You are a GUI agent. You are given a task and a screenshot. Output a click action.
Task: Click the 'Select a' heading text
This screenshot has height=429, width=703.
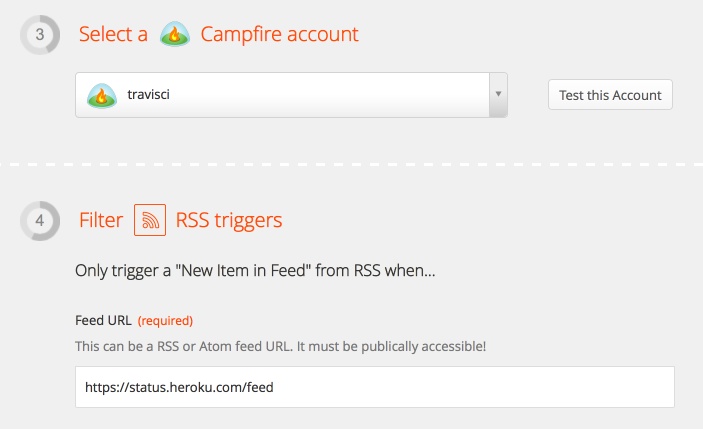point(113,34)
